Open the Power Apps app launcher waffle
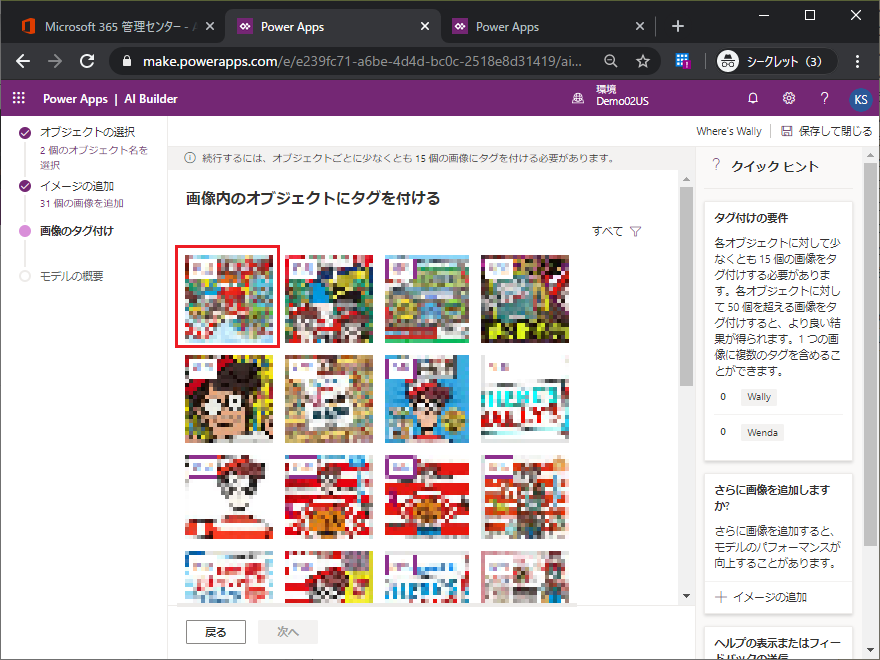Image resolution: width=880 pixels, height=660 pixels. tap(19, 98)
